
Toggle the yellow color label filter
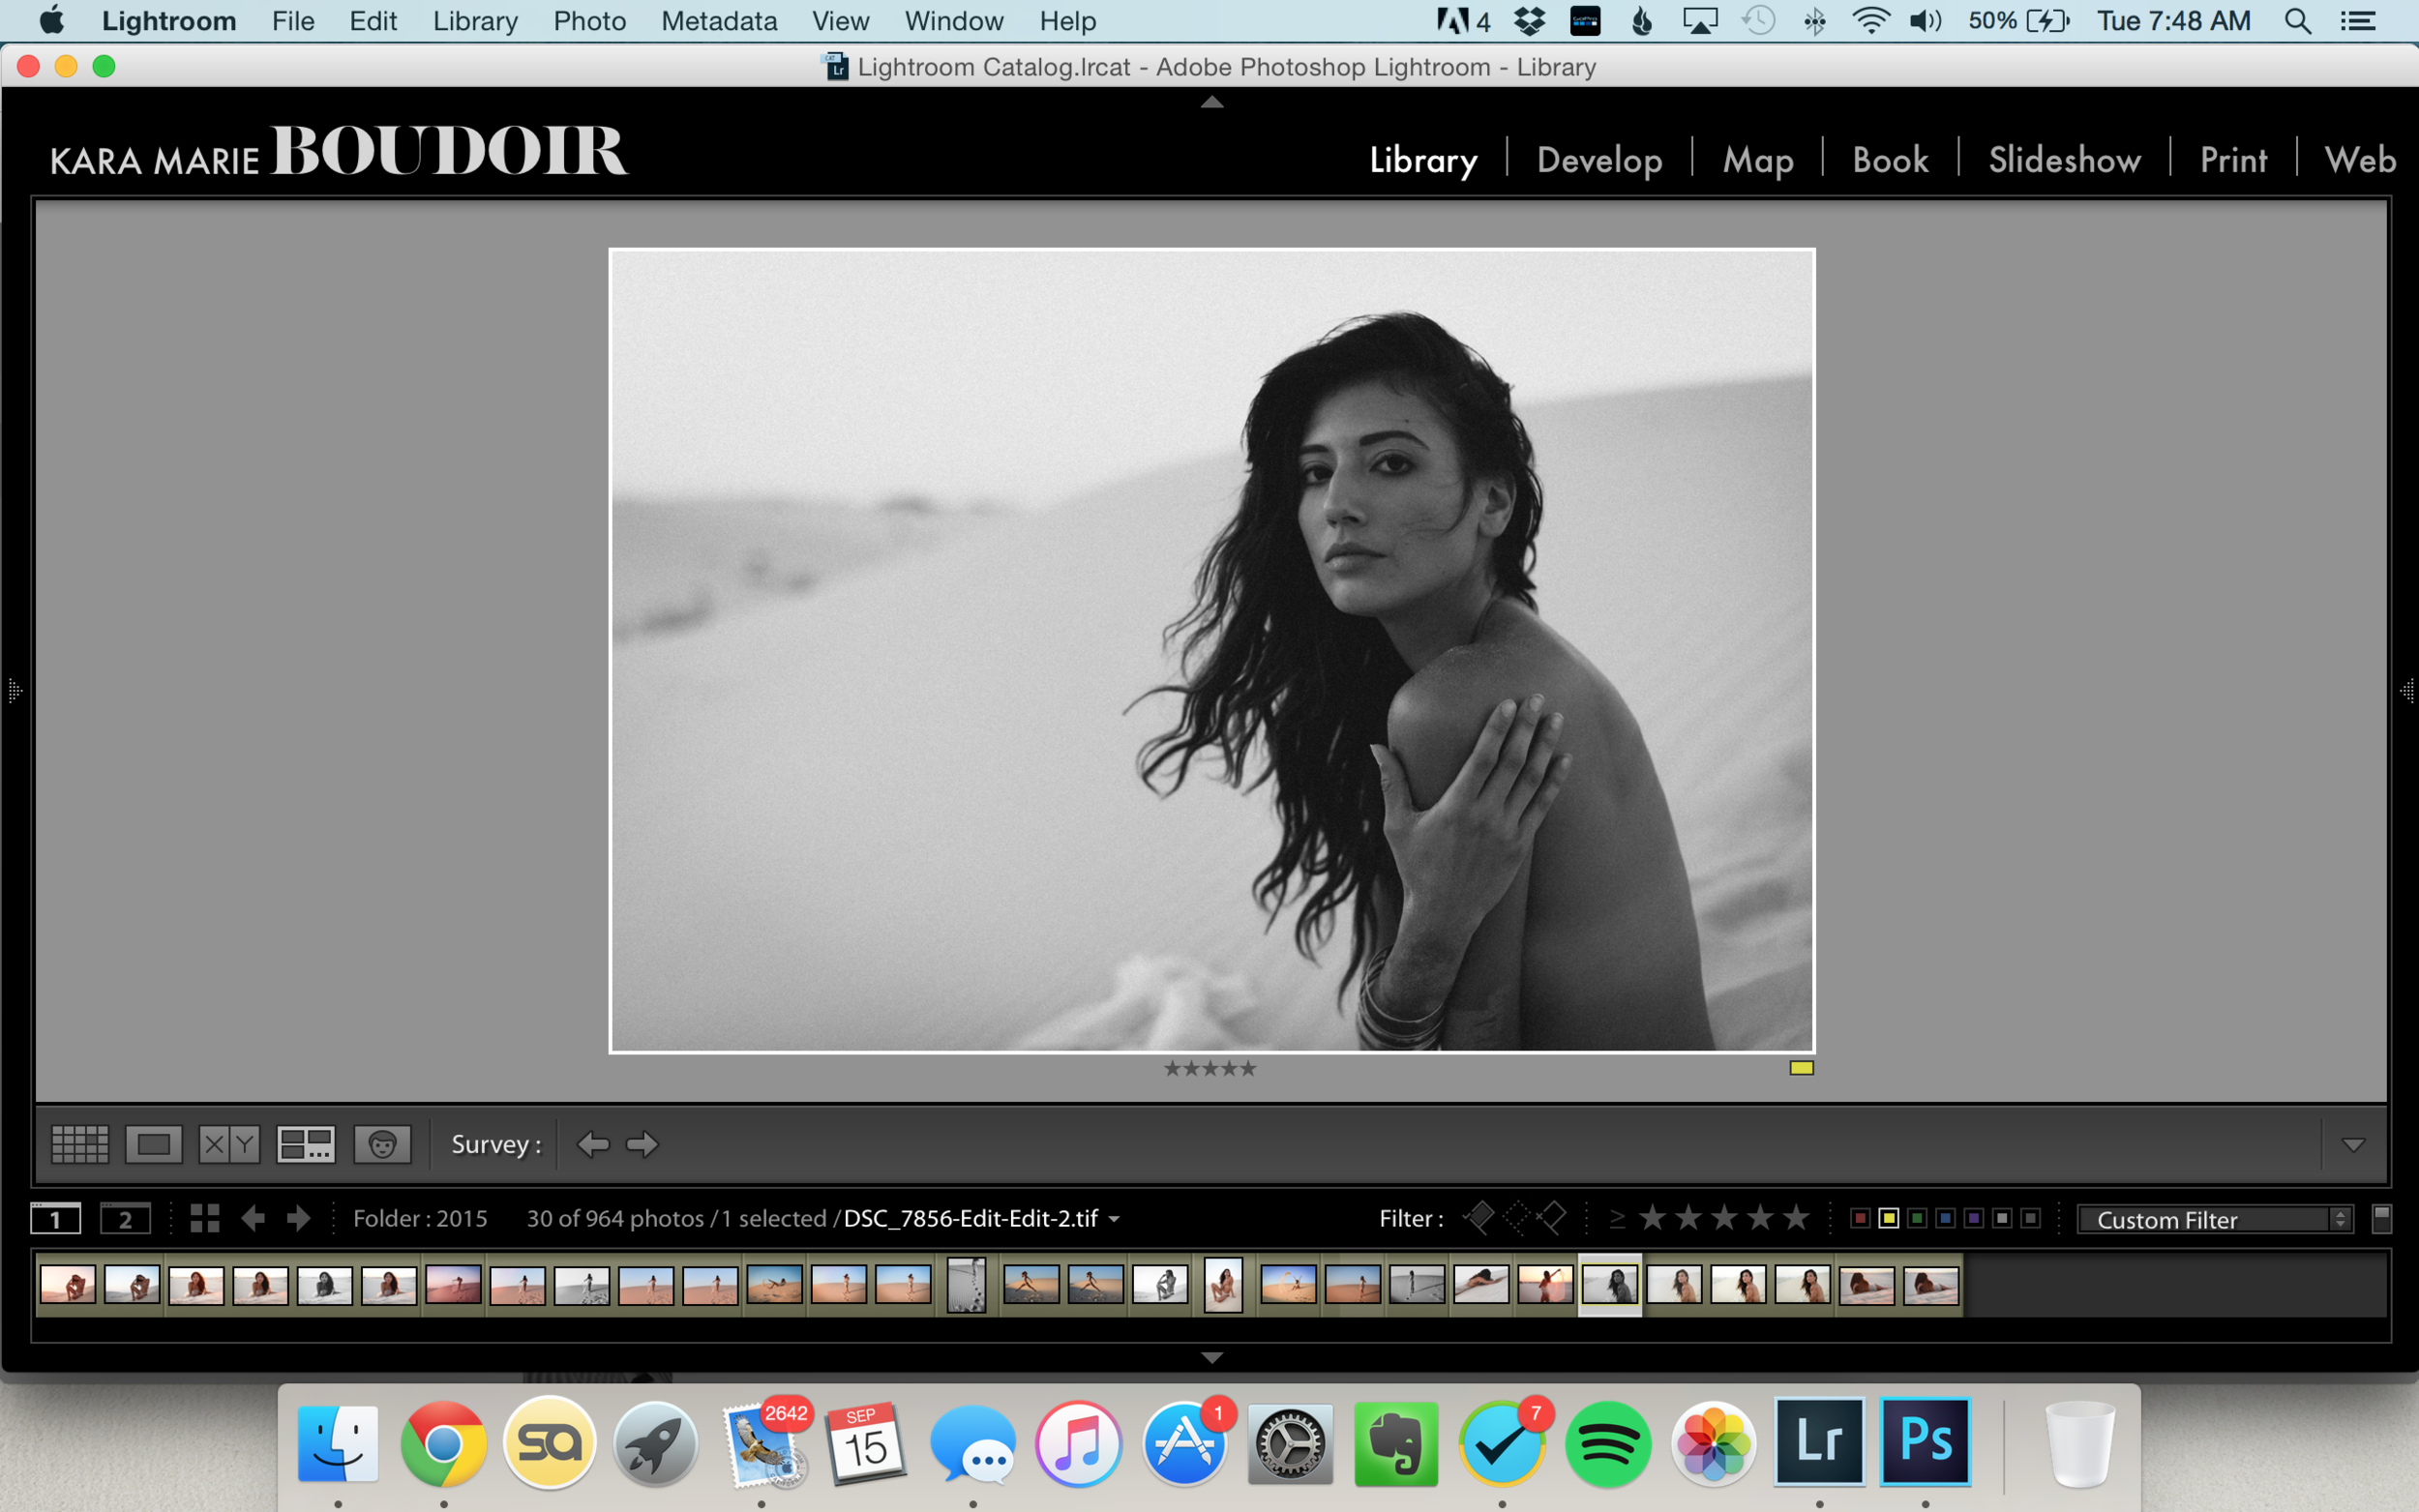coord(1888,1218)
